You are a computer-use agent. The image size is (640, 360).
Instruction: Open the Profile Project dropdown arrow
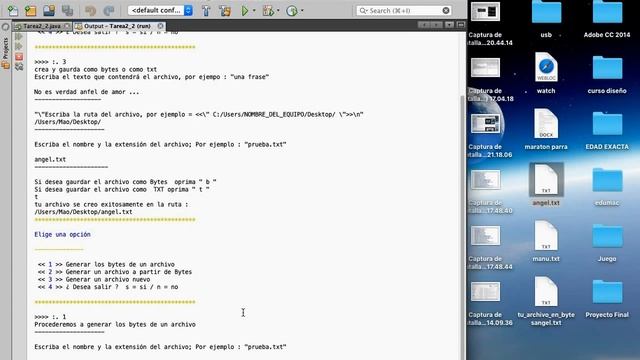[x=302, y=11]
